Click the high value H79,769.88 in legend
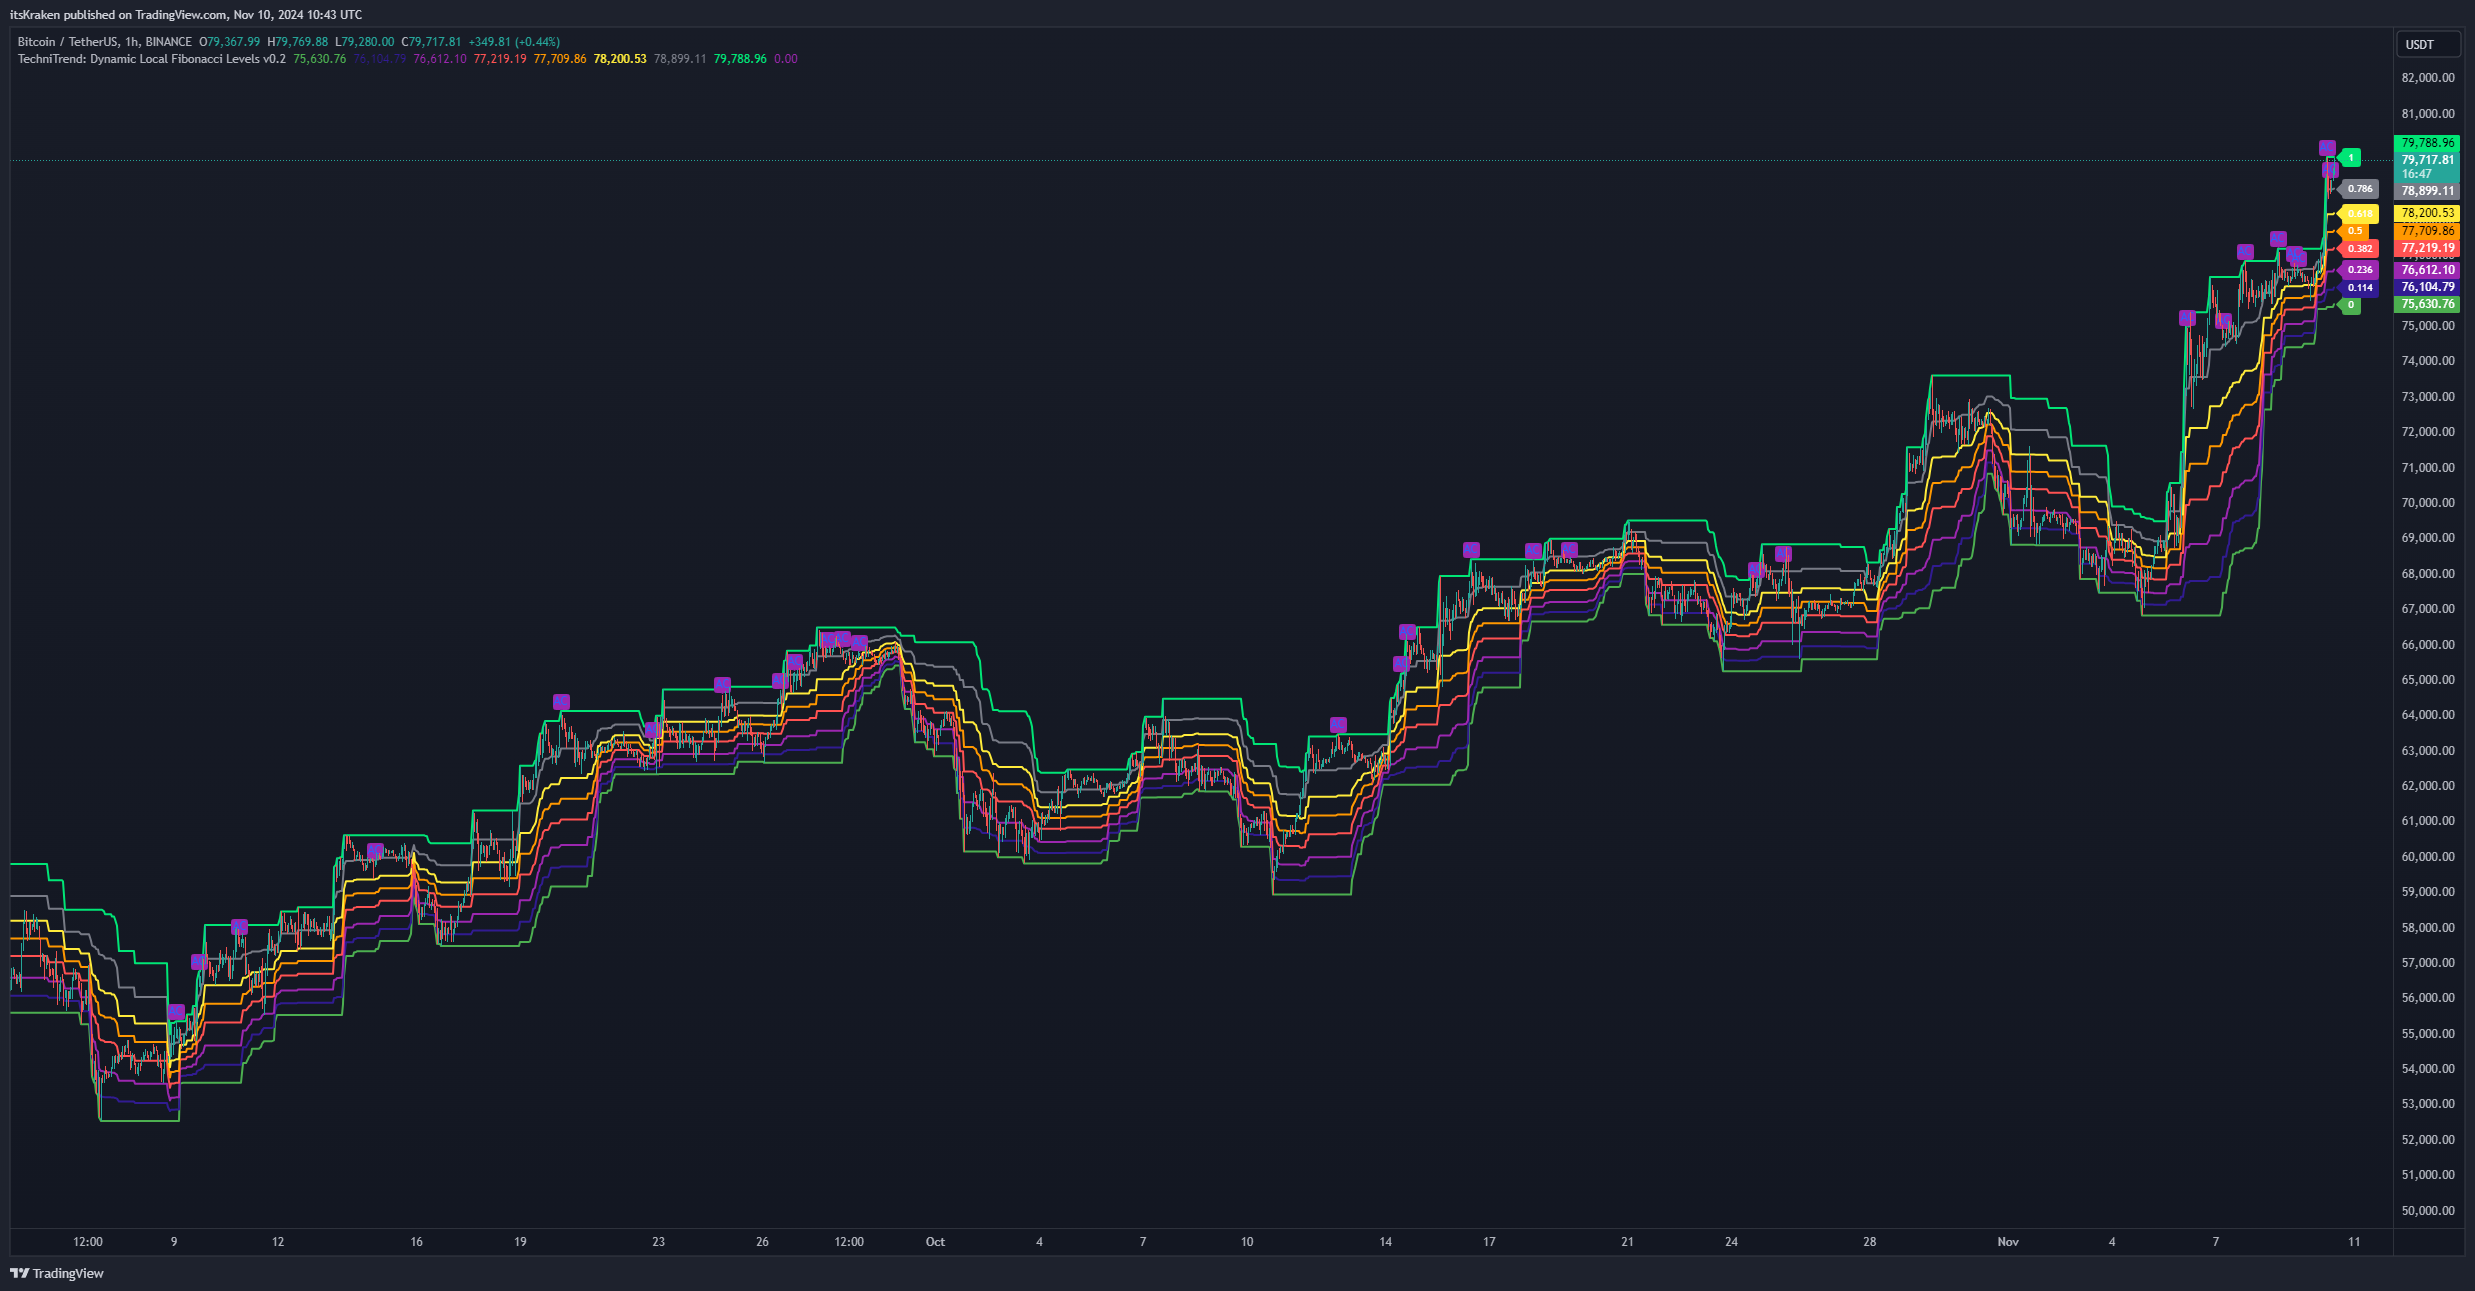This screenshot has width=2475, height=1291. point(298,42)
